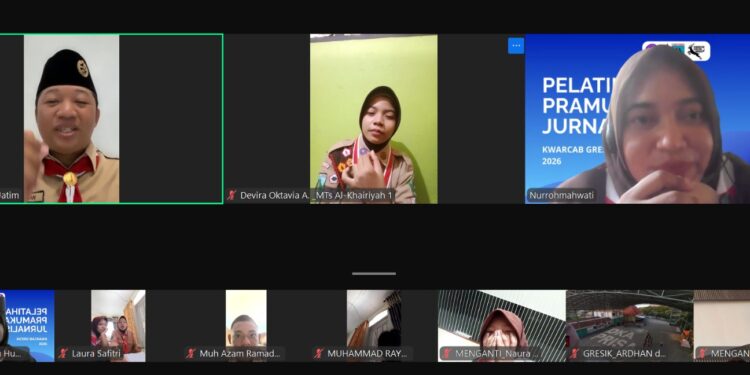The image size is (750, 375).
Task: Click the name label 'MUHAMMAD RAY...'
Action: tap(367, 353)
